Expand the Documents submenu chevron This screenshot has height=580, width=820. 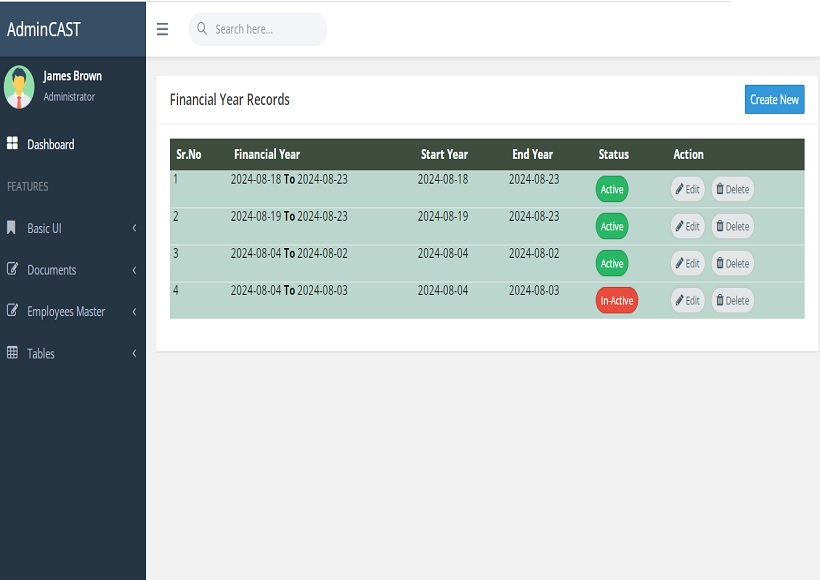click(x=134, y=270)
